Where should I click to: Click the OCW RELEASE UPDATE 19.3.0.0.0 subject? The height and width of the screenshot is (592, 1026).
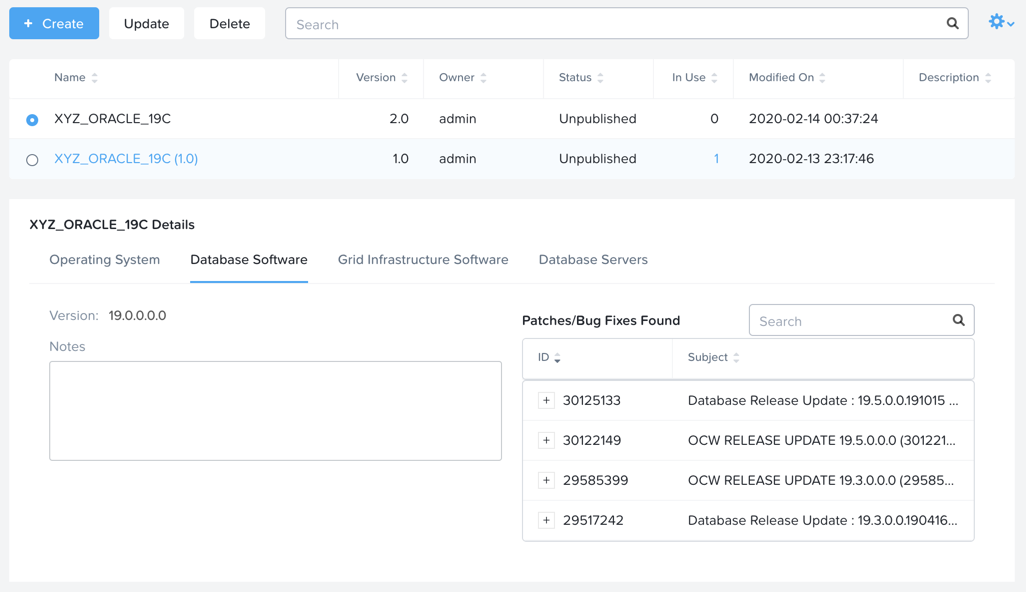pyautogui.click(x=821, y=480)
